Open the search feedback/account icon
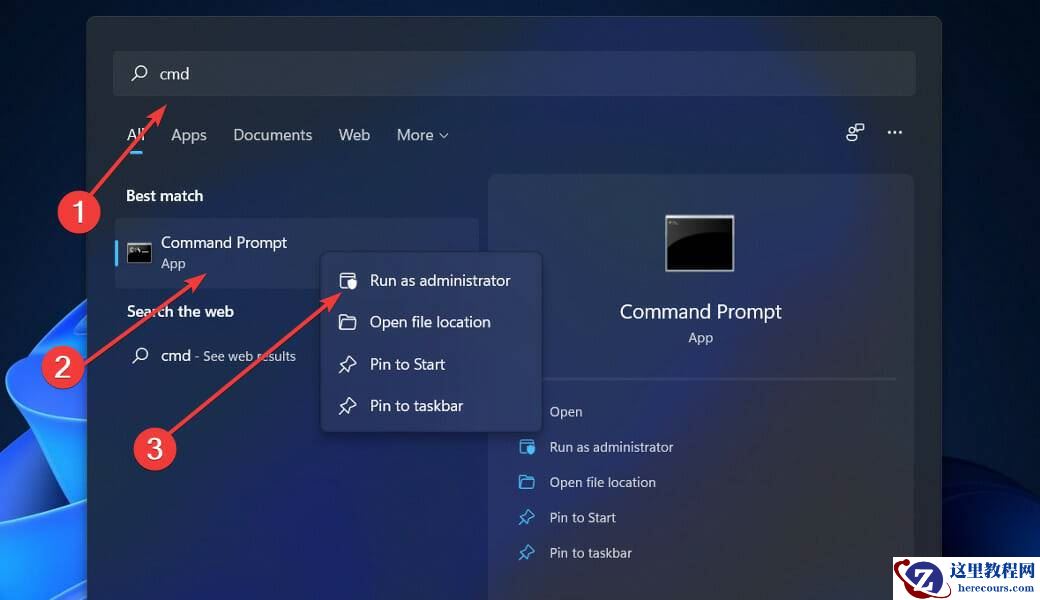Viewport: 1040px width, 600px height. (855, 133)
